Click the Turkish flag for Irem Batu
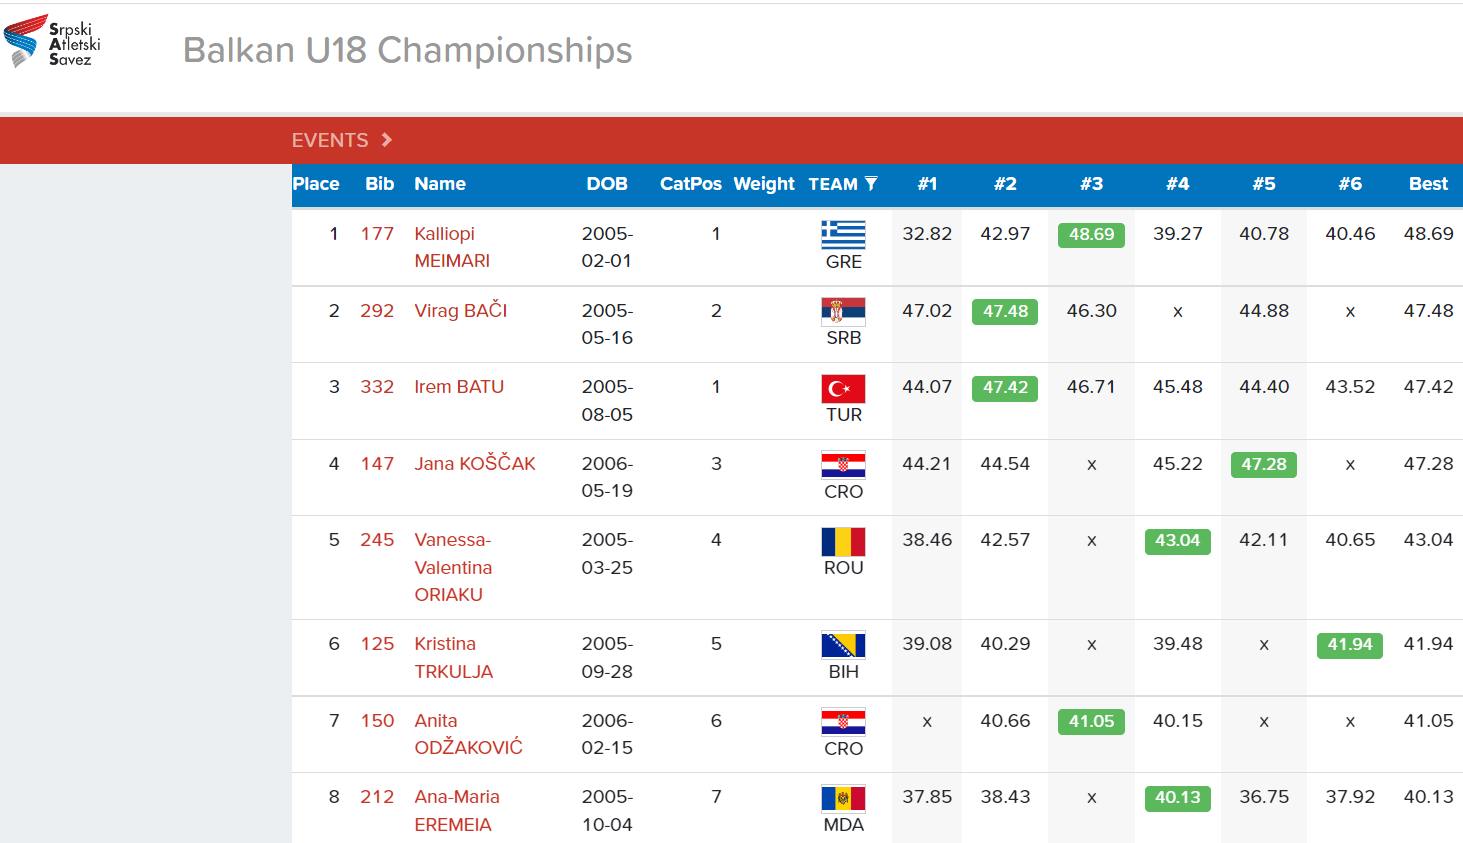Viewport: 1463px width, 843px height. pyautogui.click(x=843, y=388)
